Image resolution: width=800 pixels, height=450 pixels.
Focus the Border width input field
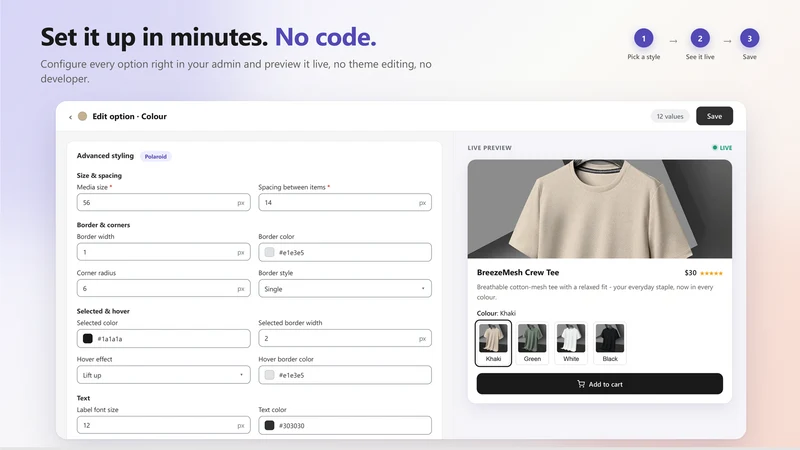click(x=163, y=252)
